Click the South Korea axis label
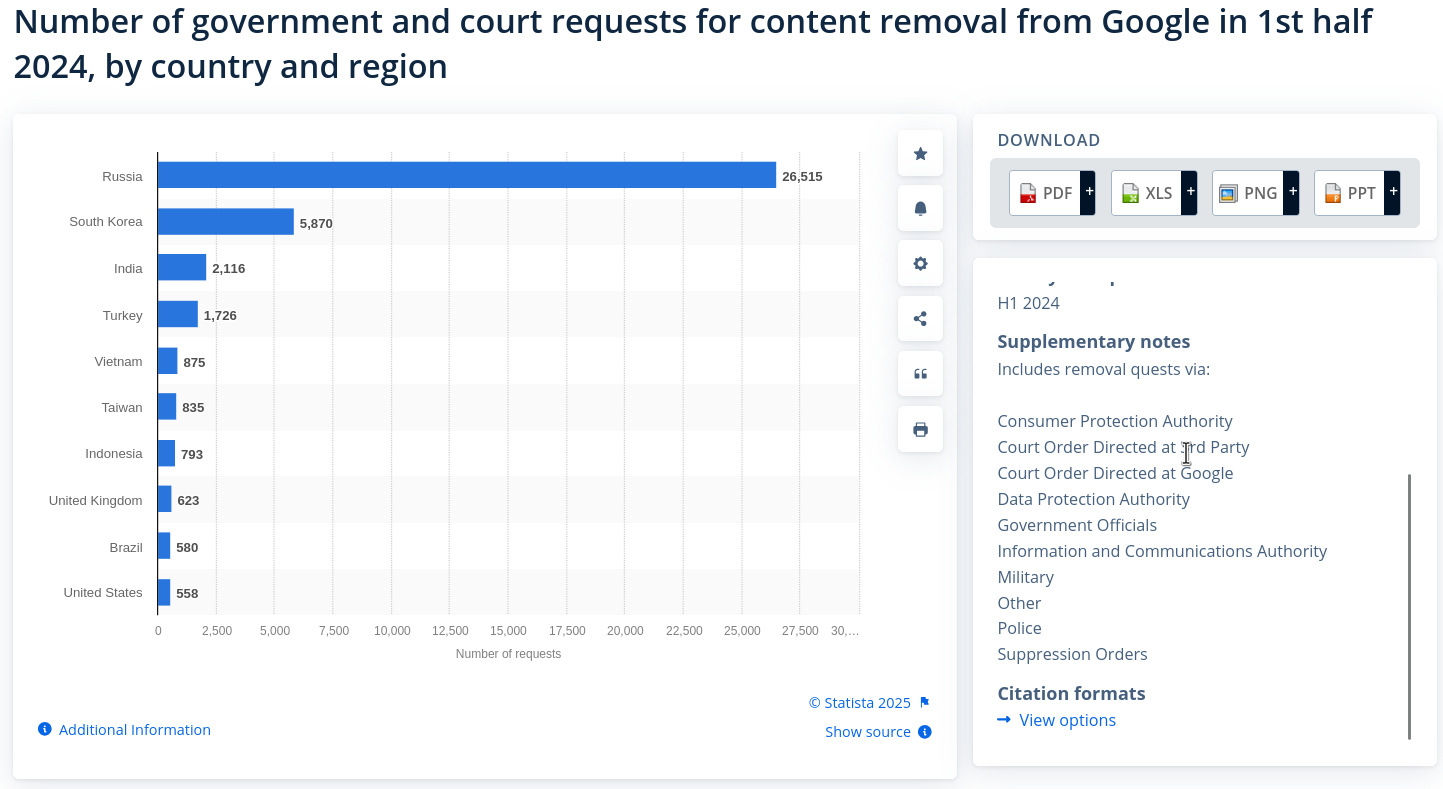Image resolution: width=1443 pixels, height=789 pixels. tap(106, 221)
